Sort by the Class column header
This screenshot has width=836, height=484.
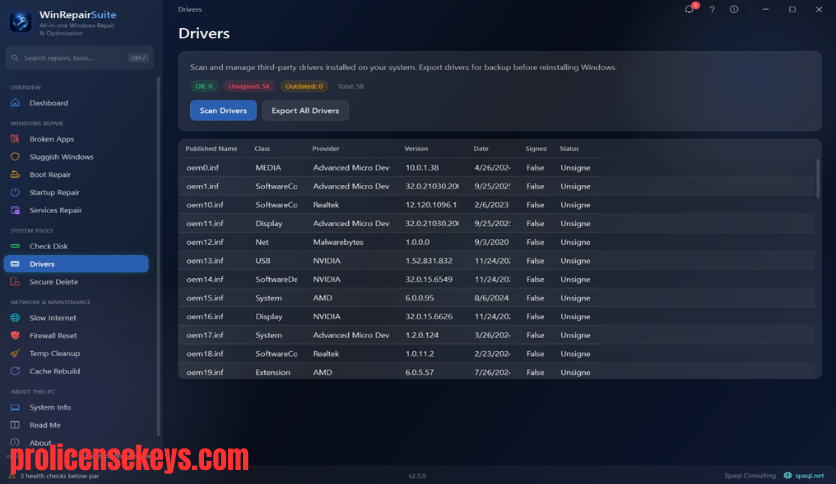[x=262, y=149]
